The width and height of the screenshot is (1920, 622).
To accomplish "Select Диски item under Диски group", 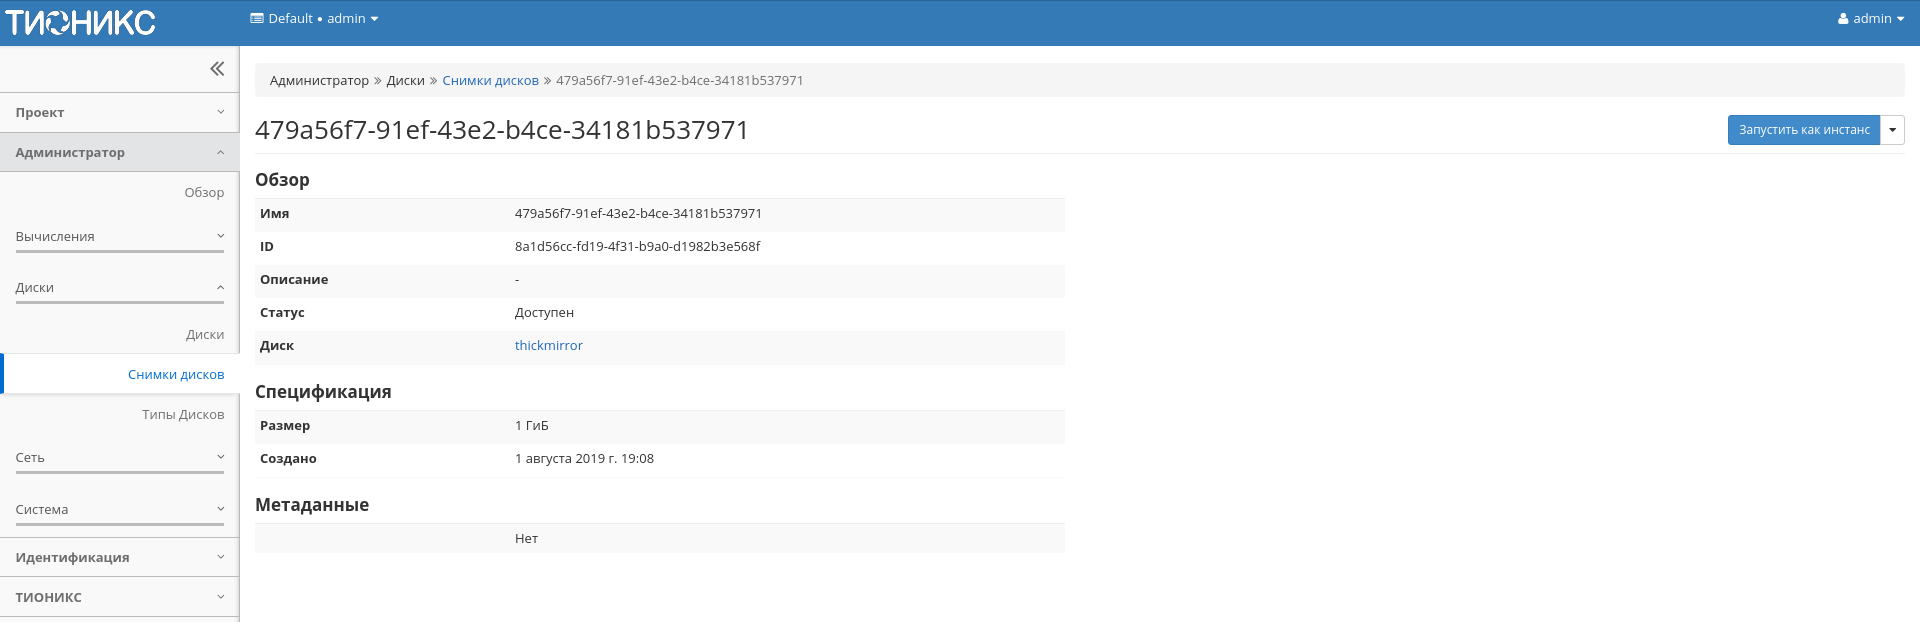I will (205, 335).
